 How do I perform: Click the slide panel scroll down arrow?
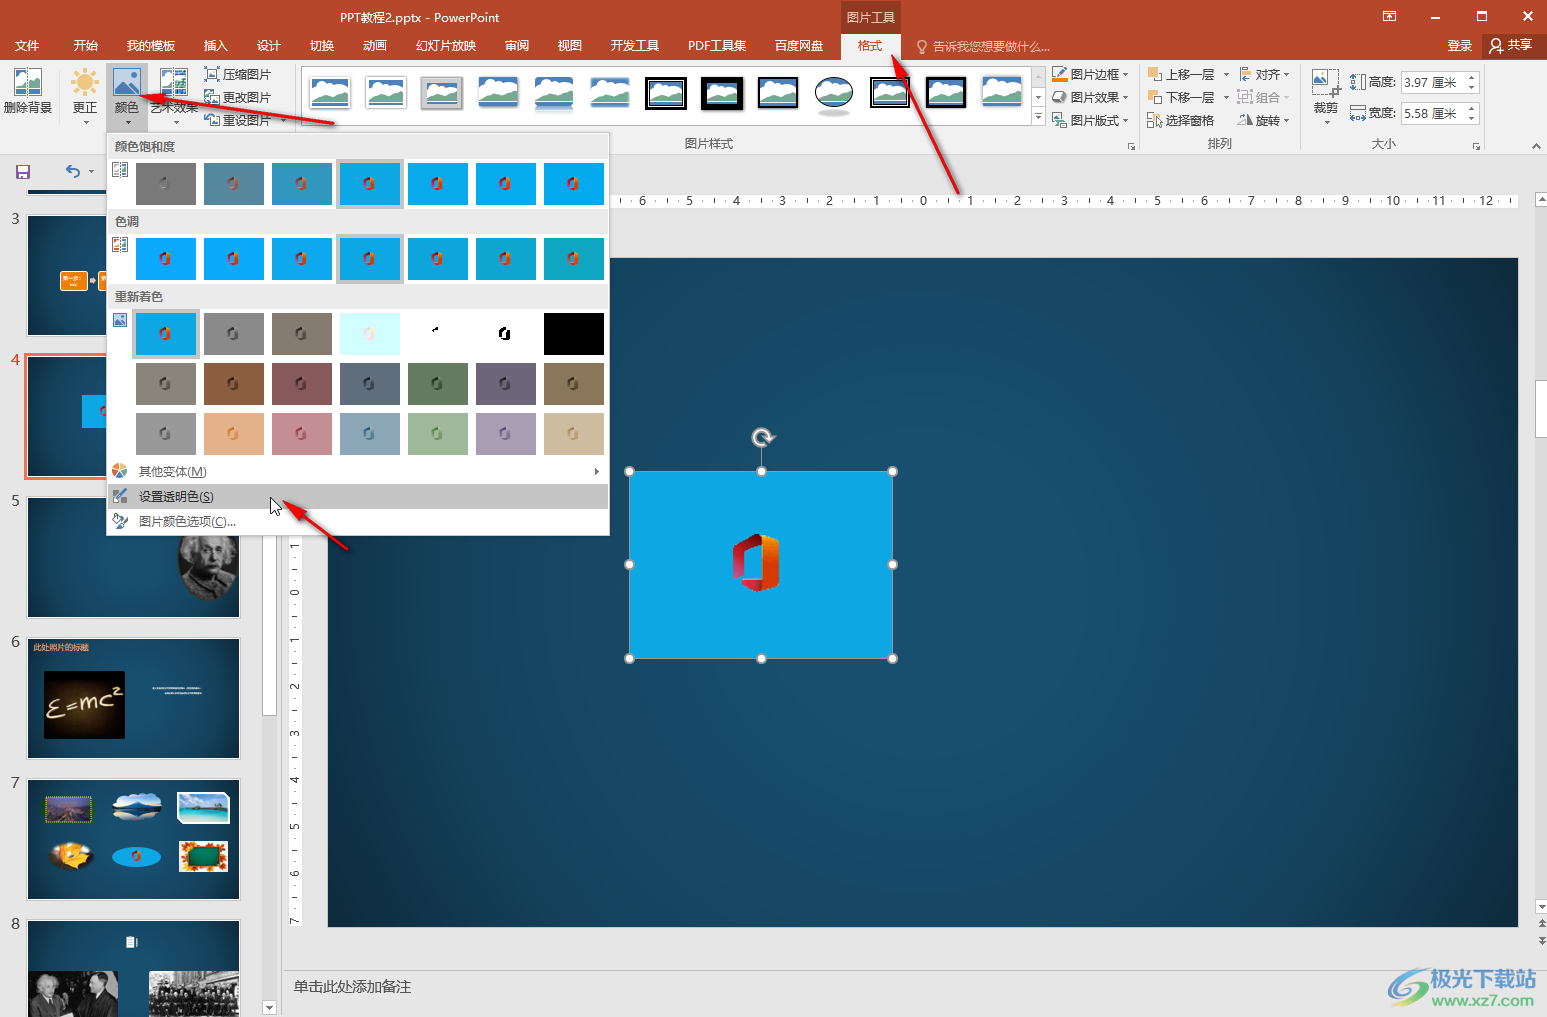tap(269, 1008)
